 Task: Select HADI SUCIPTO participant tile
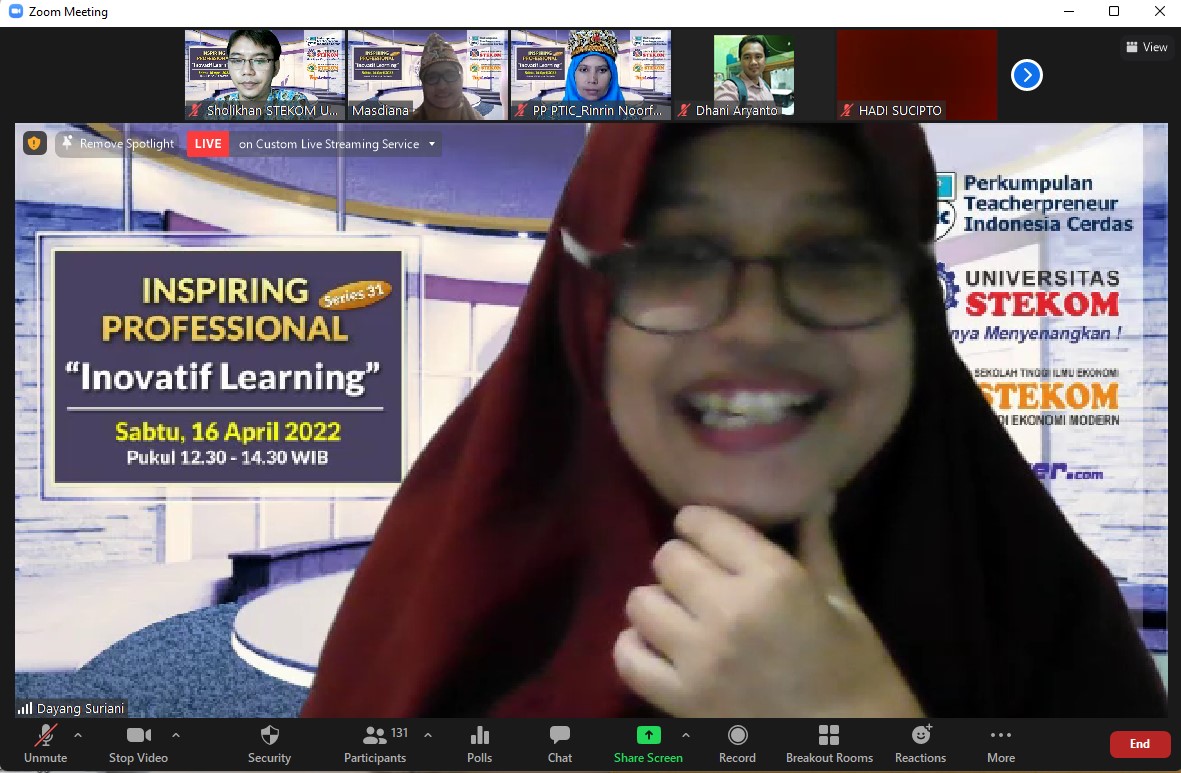(917, 75)
